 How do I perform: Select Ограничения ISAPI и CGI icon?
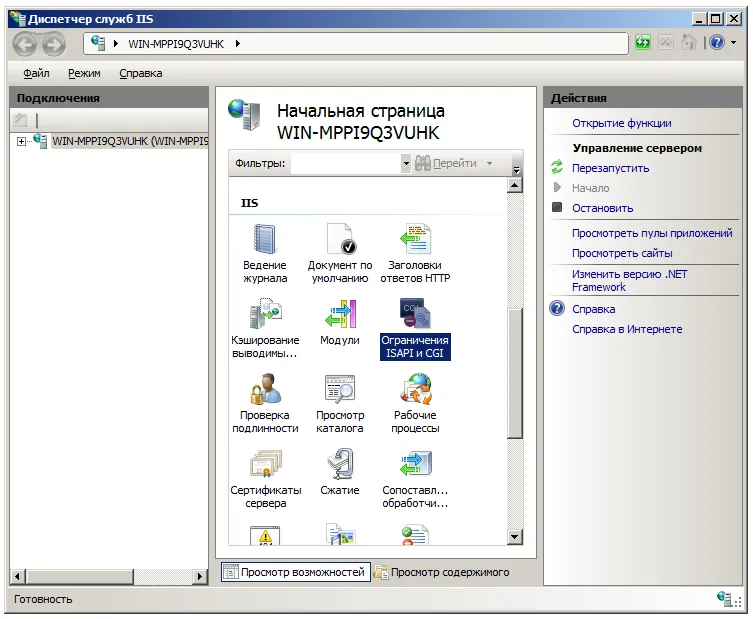point(415,314)
